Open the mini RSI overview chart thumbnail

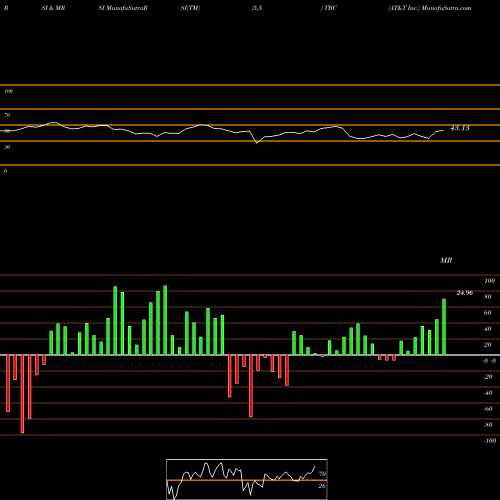[247, 479]
